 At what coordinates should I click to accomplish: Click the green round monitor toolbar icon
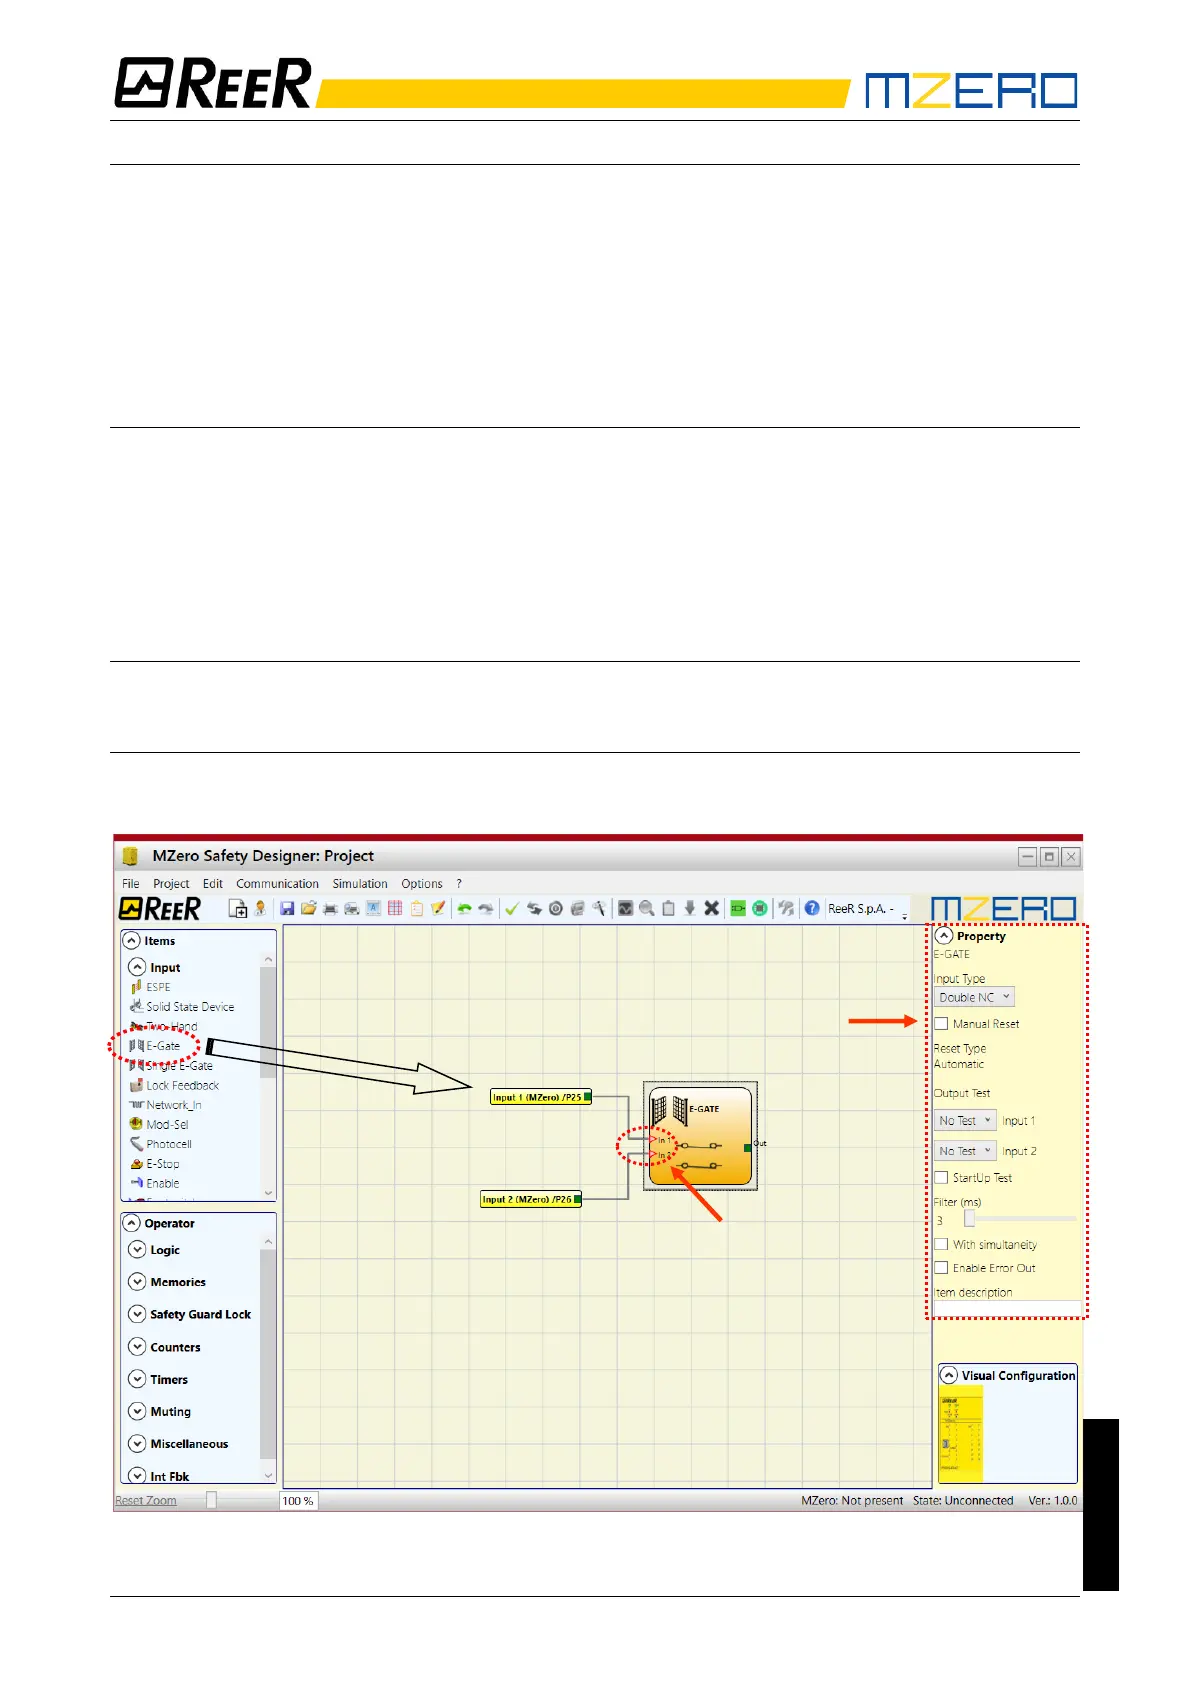pos(760,909)
